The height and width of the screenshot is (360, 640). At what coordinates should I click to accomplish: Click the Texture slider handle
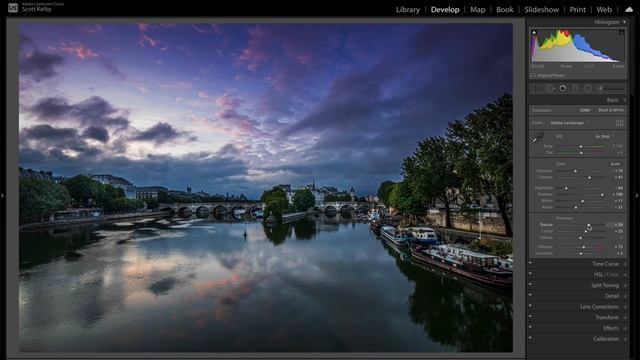588,225
